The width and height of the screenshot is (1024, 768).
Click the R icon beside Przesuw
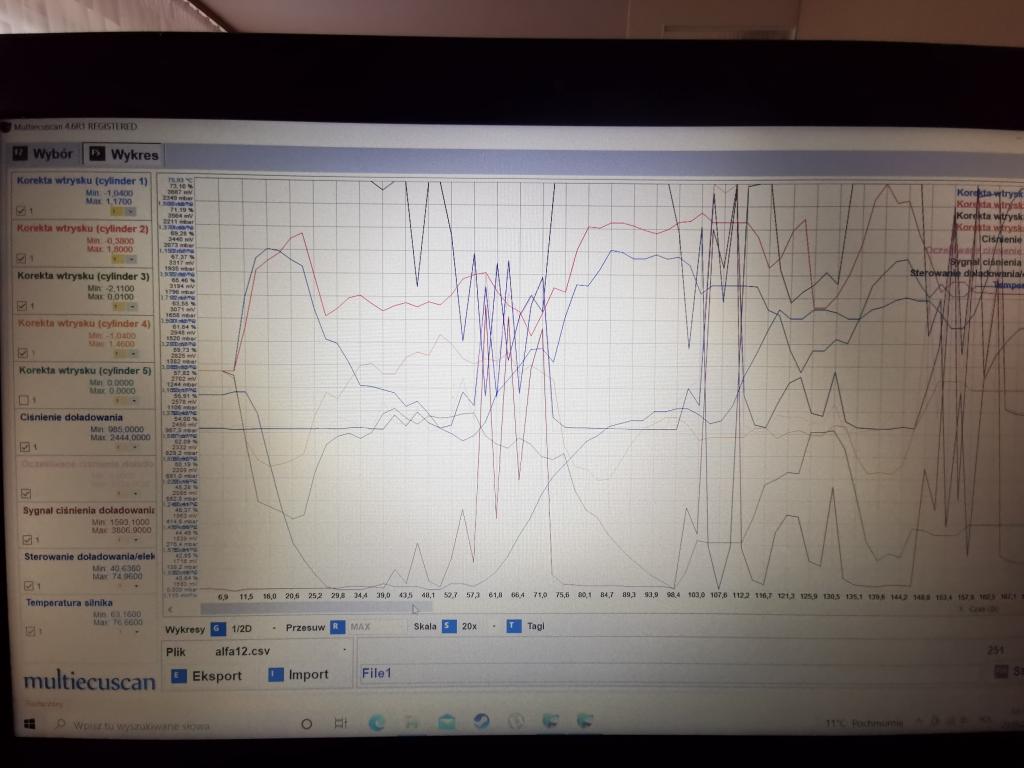point(337,628)
